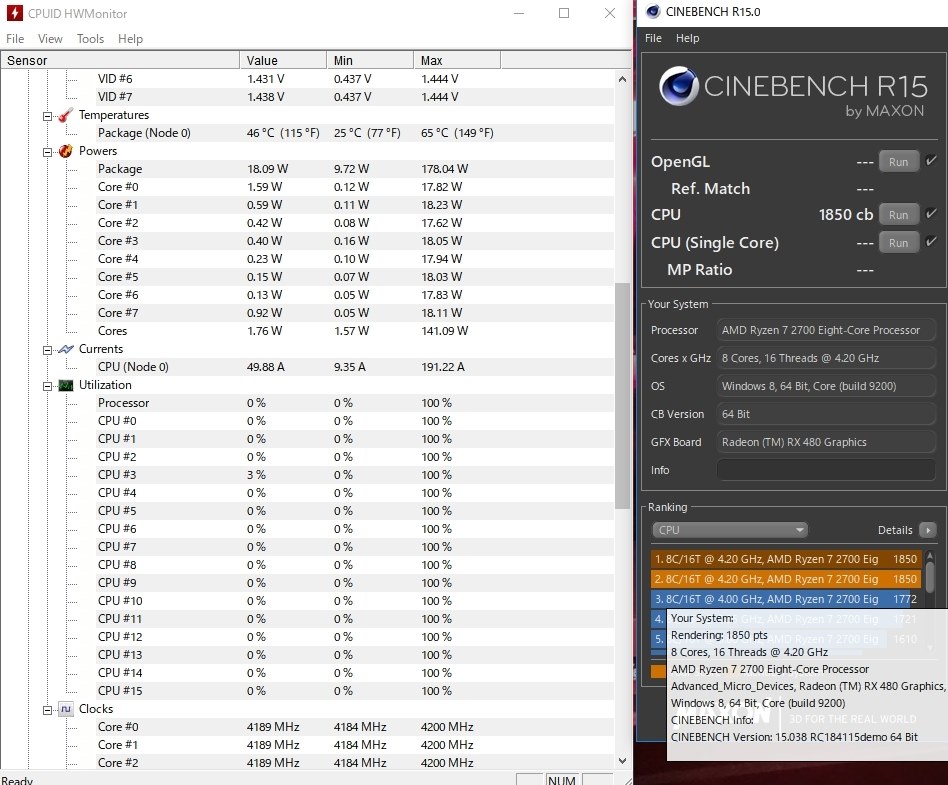Screen dimensions: 948x785
Task: Toggle the OpenGL test checkbox
Action: [931, 160]
